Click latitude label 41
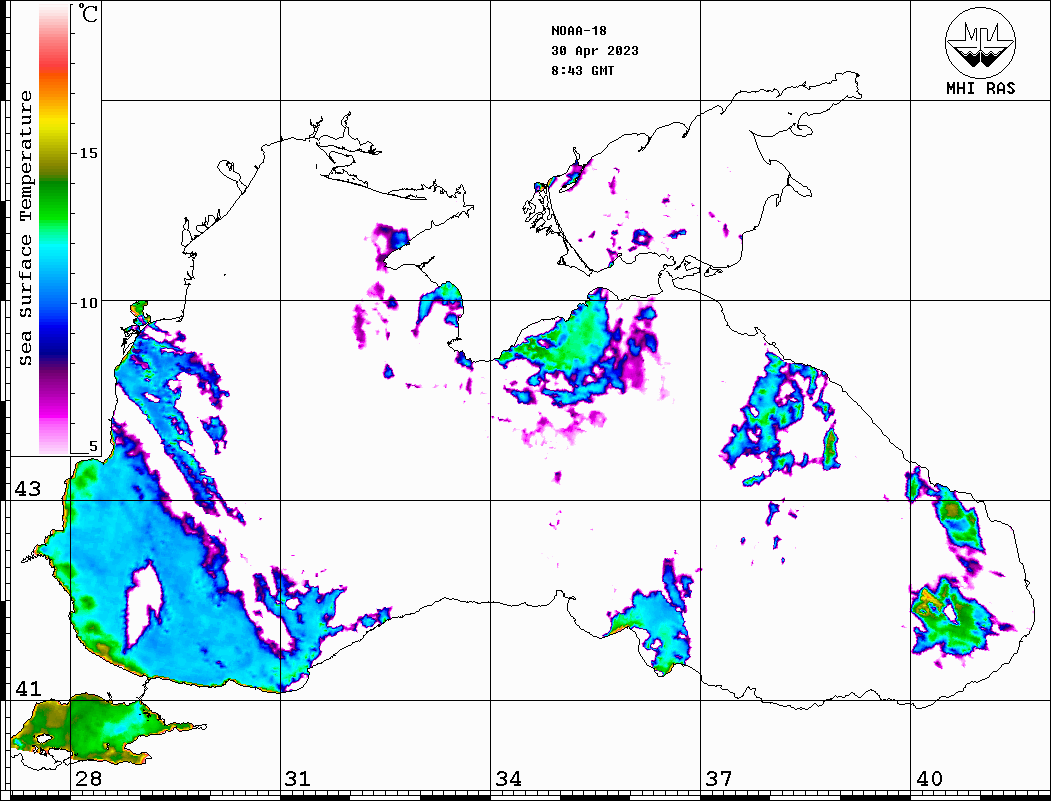The image size is (1051, 801). coord(28,689)
